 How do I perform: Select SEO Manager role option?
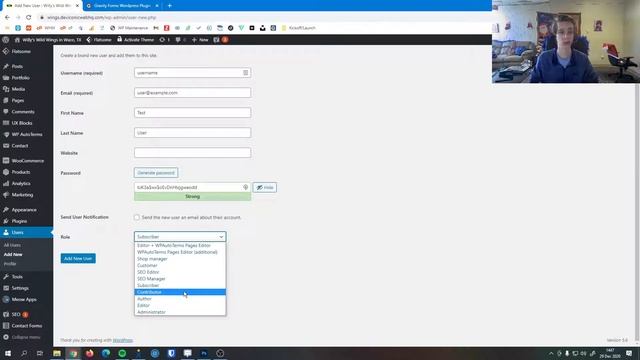click(x=180, y=279)
